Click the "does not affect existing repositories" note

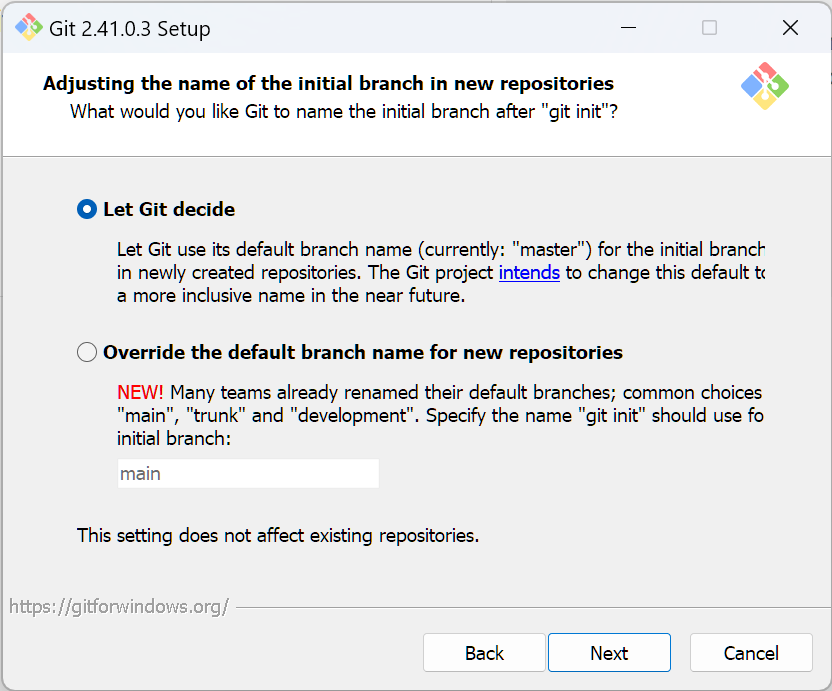tap(278, 536)
